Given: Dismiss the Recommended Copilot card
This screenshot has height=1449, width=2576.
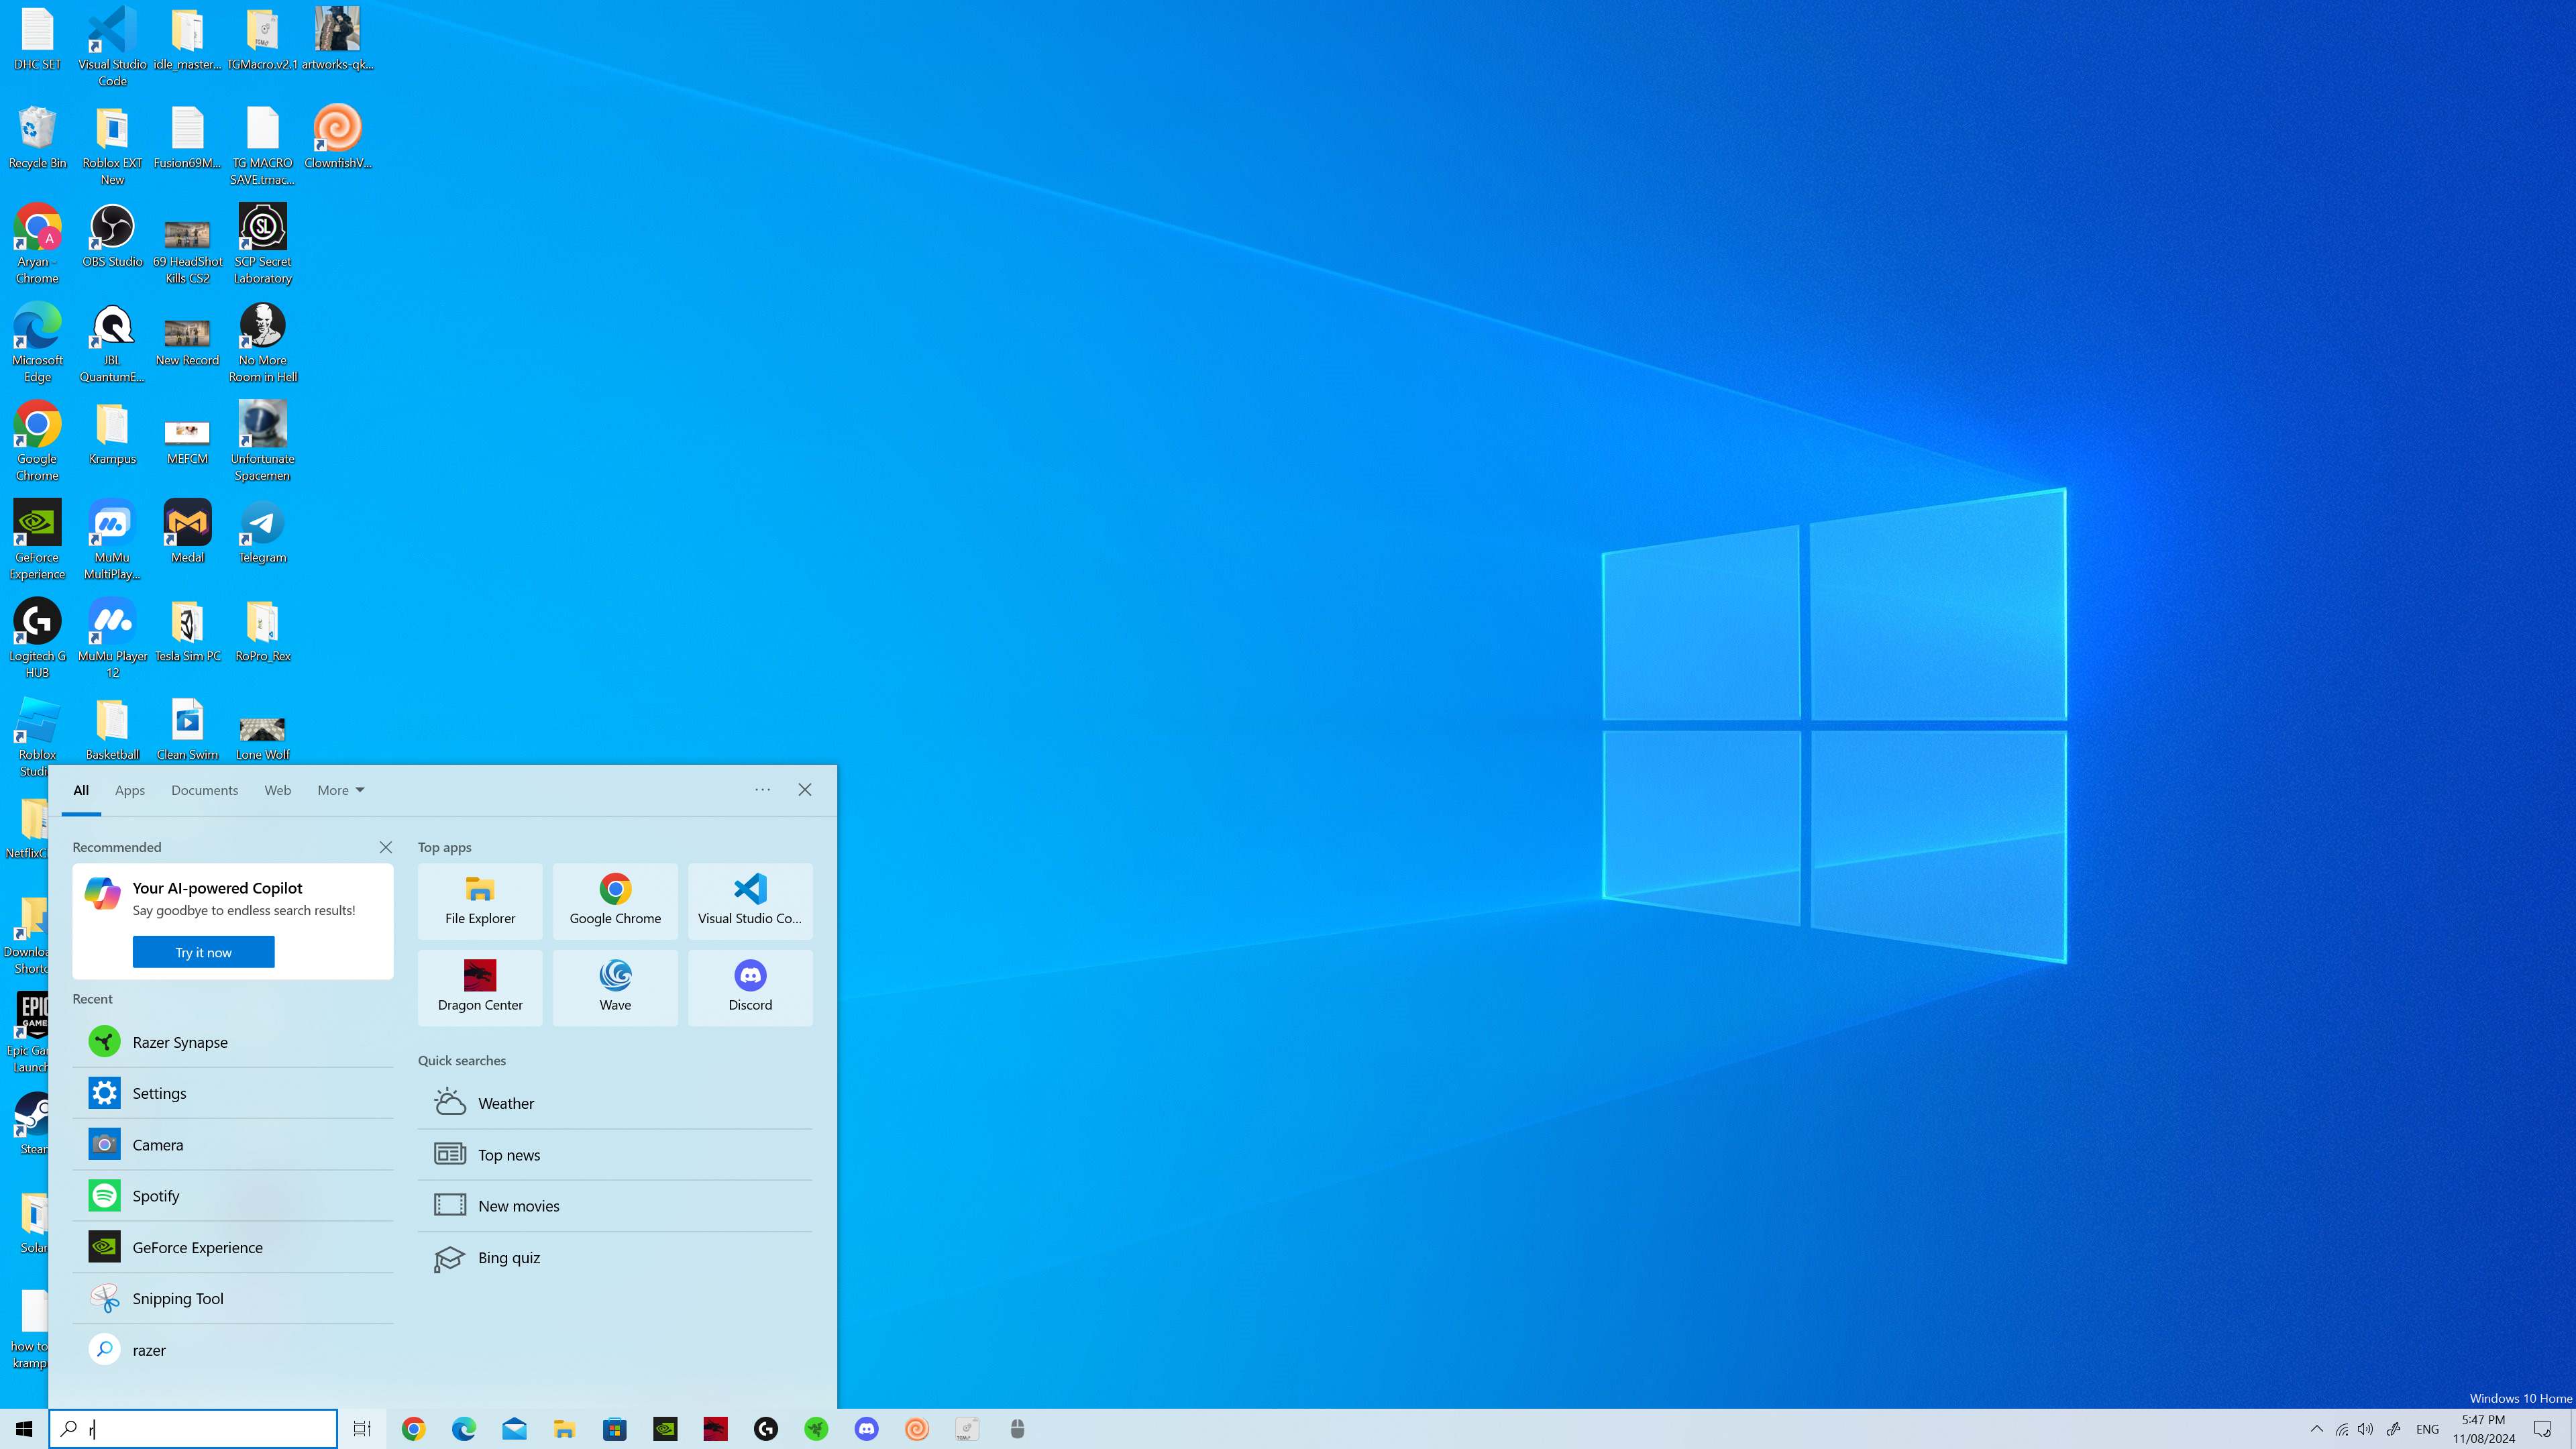Looking at the screenshot, I should click(385, 847).
